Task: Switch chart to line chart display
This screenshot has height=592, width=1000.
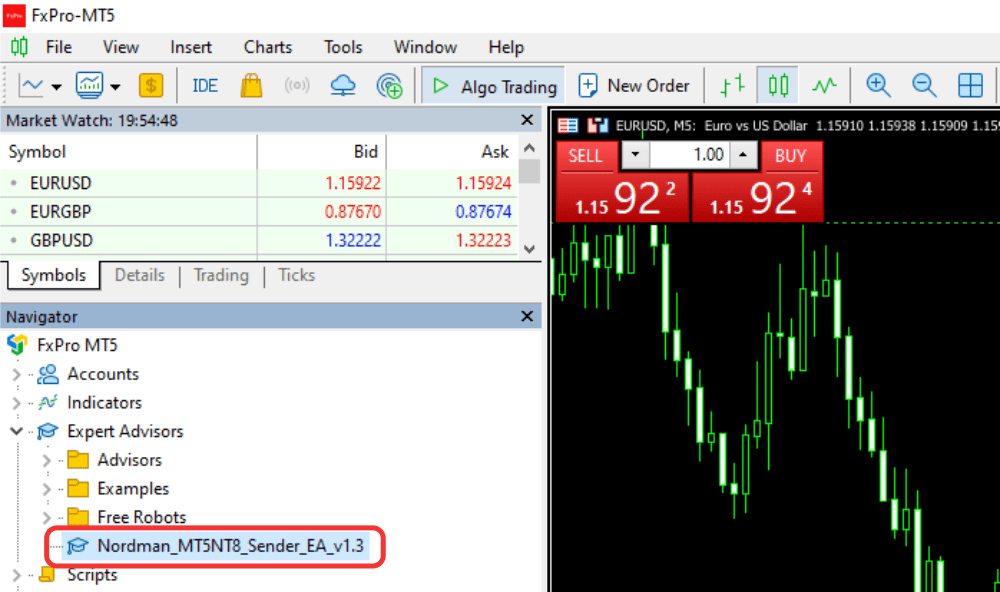Action: click(824, 85)
